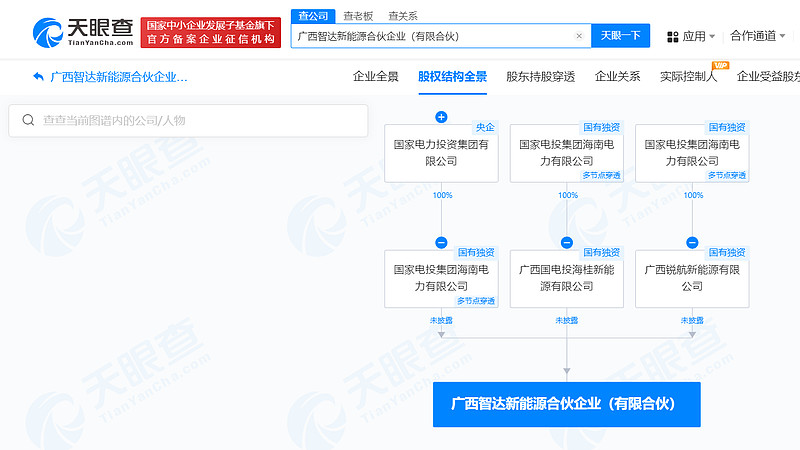800x450 pixels.
Task: Open the 应用 grid icon
Action: point(673,37)
